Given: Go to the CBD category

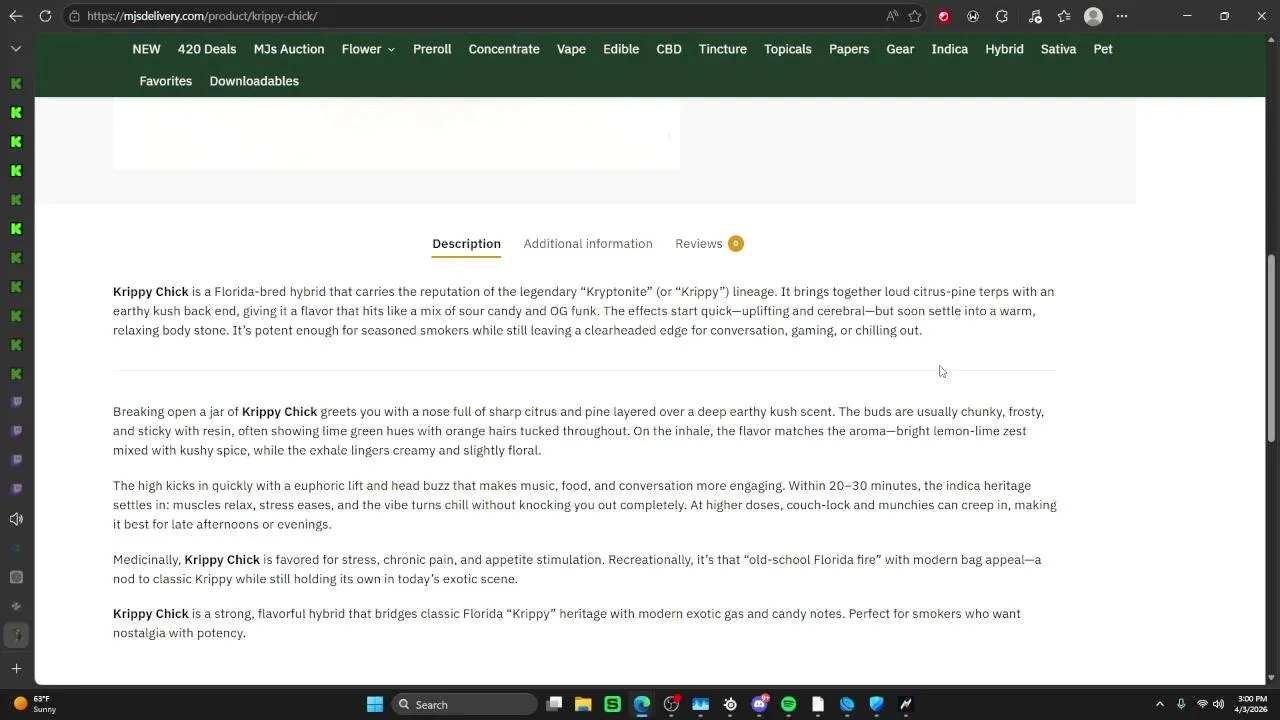Looking at the screenshot, I should coord(669,49).
